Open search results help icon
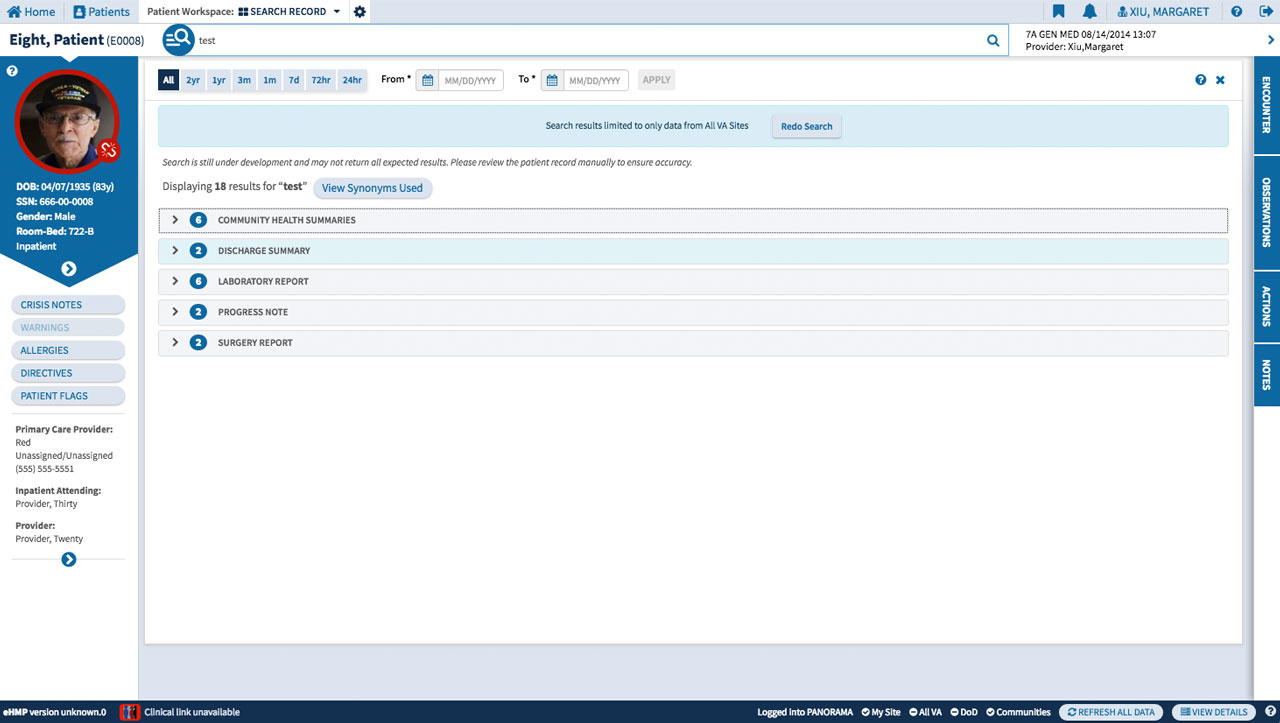The height and width of the screenshot is (723, 1280). (1201, 80)
